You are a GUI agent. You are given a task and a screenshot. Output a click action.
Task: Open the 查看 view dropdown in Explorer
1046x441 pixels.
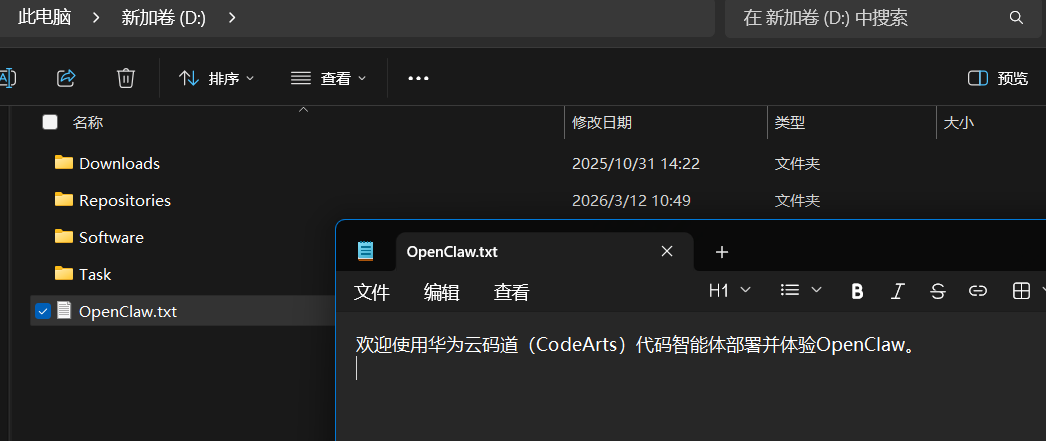click(x=329, y=79)
